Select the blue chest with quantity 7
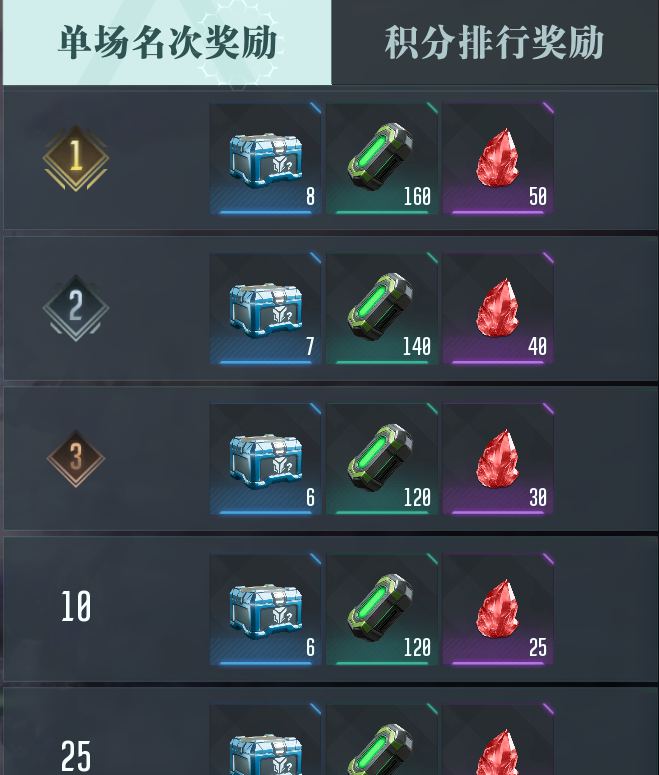 [265, 308]
